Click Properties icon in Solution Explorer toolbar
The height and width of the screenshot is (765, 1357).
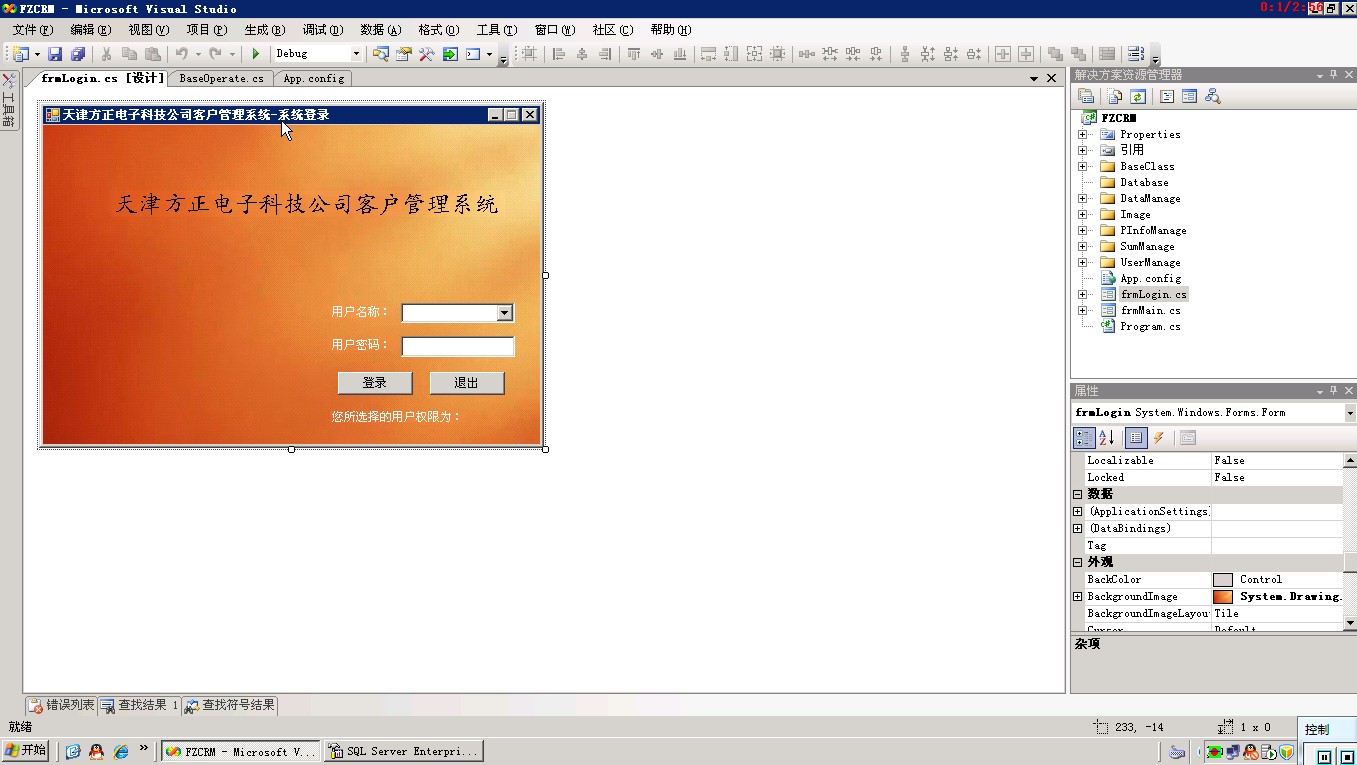(1086, 97)
